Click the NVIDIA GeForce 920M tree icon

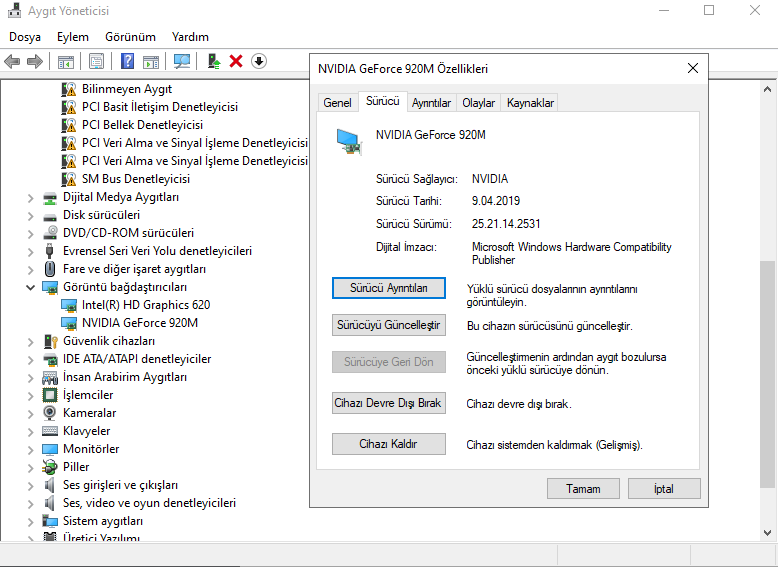point(68,323)
